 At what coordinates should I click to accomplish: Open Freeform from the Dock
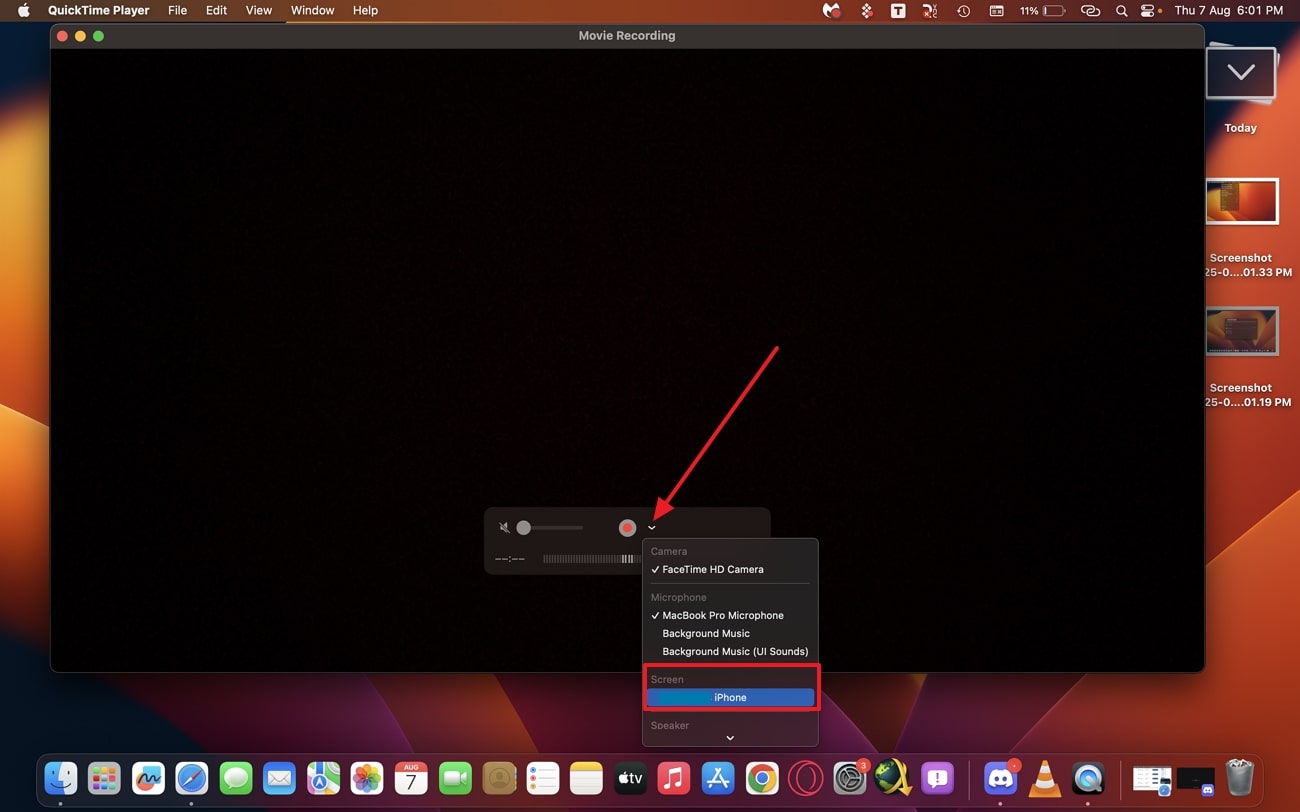click(x=148, y=778)
